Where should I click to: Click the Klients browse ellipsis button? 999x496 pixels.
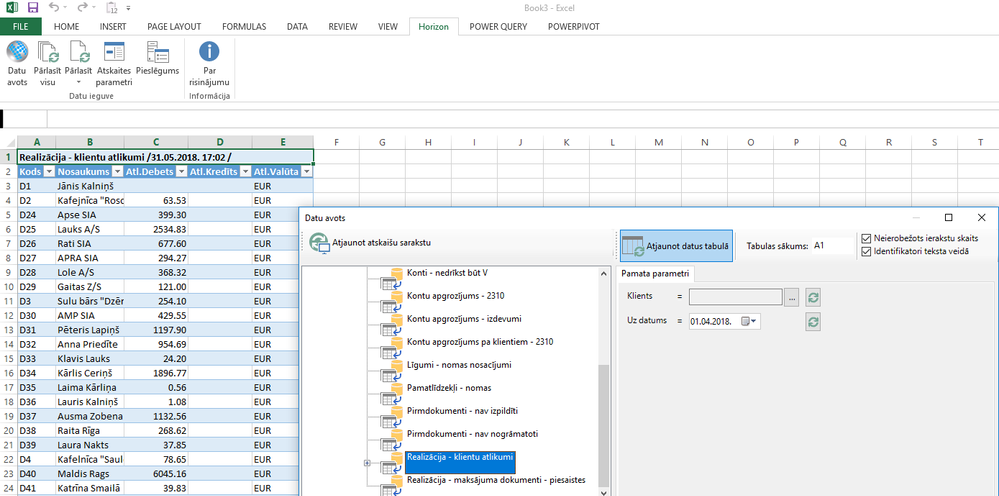(792, 297)
